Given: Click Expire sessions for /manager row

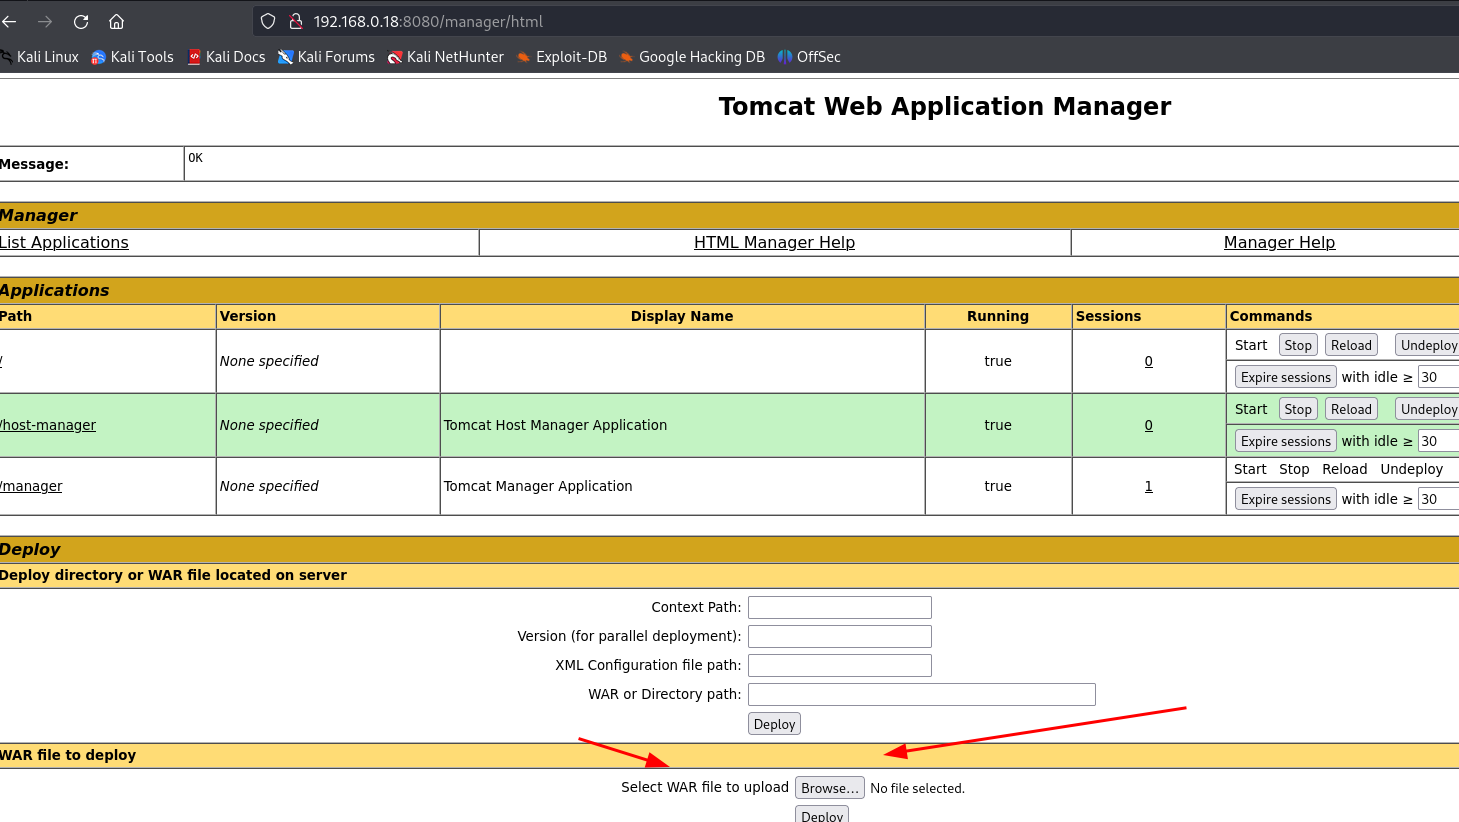Looking at the screenshot, I should 1286,499.
